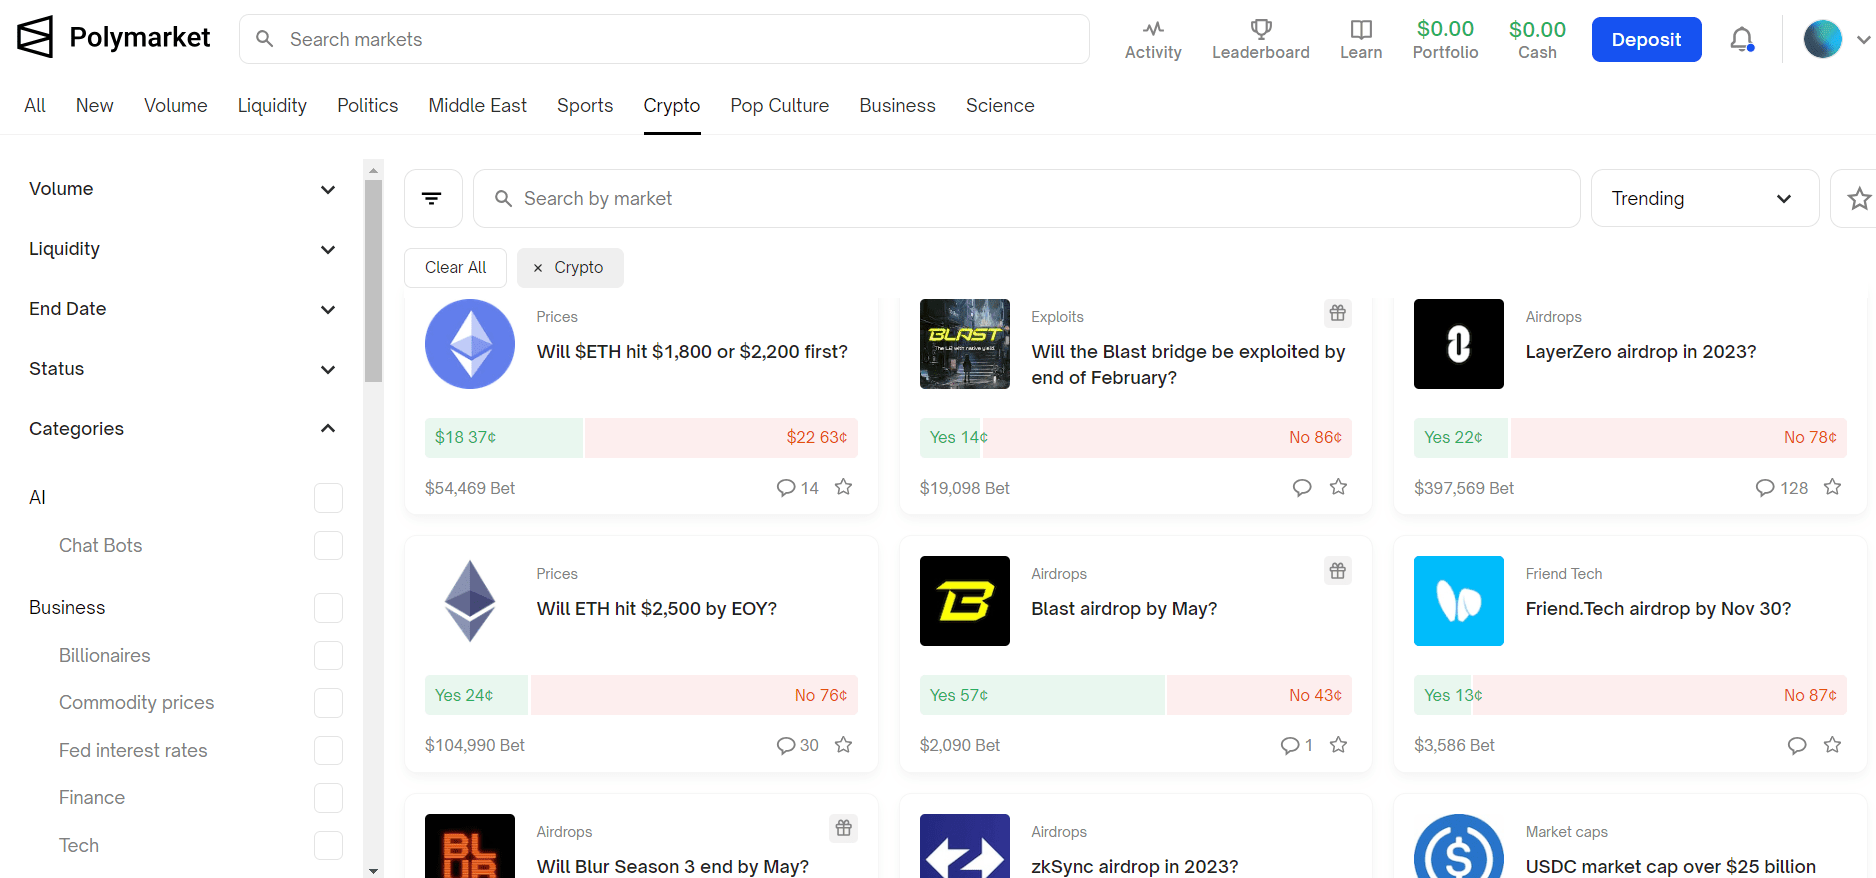Favorite the Blast airdrop by May market
The image size is (1876, 878).
coord(1339,744)
